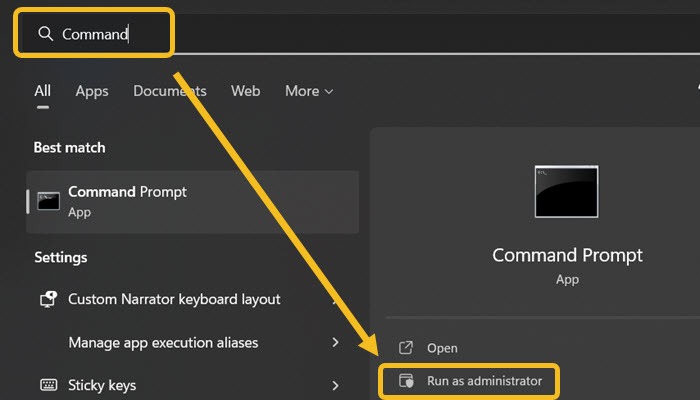This screenshot has height=400, width=700.
Task: Expand the chevron next to Manage app execution aliases
Action: coord(335,342)
